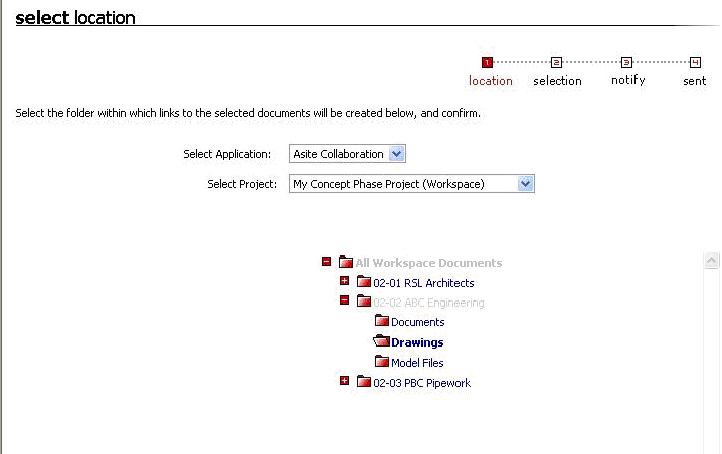Click the Select Project dropdown arrow
Image resolution: width=722 pixels, height=454 pixels.
525,184
